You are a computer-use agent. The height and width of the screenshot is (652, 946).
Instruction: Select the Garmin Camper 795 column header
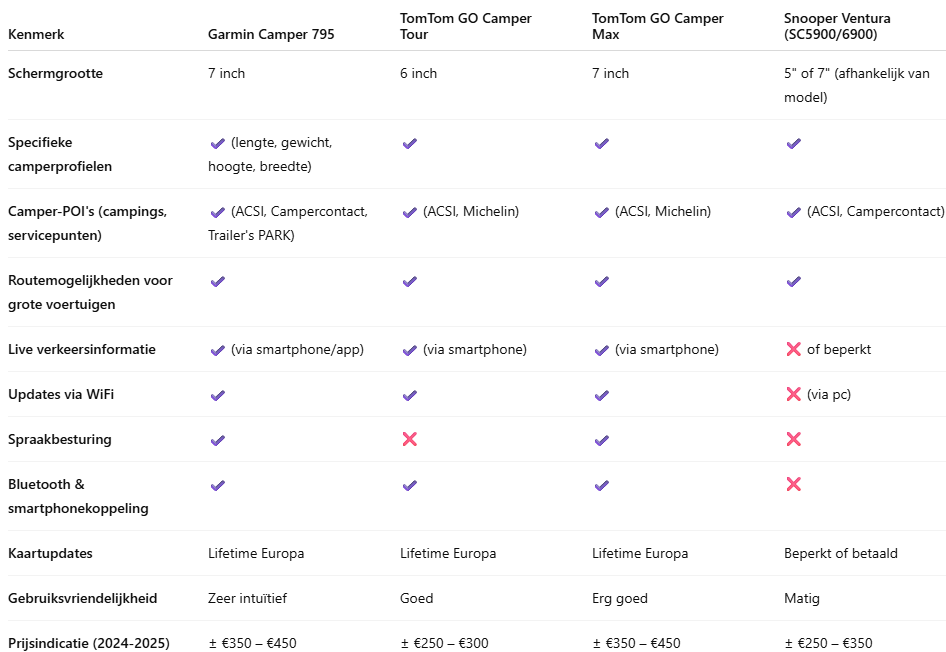[x=271, y=34]
